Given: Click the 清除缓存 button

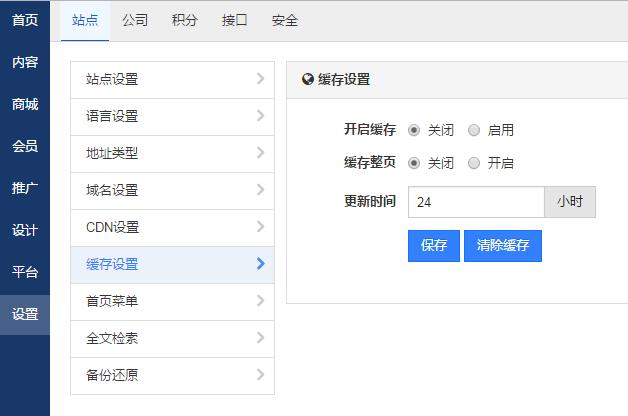Looking at the screenshot, I should (x=503, y=246).
